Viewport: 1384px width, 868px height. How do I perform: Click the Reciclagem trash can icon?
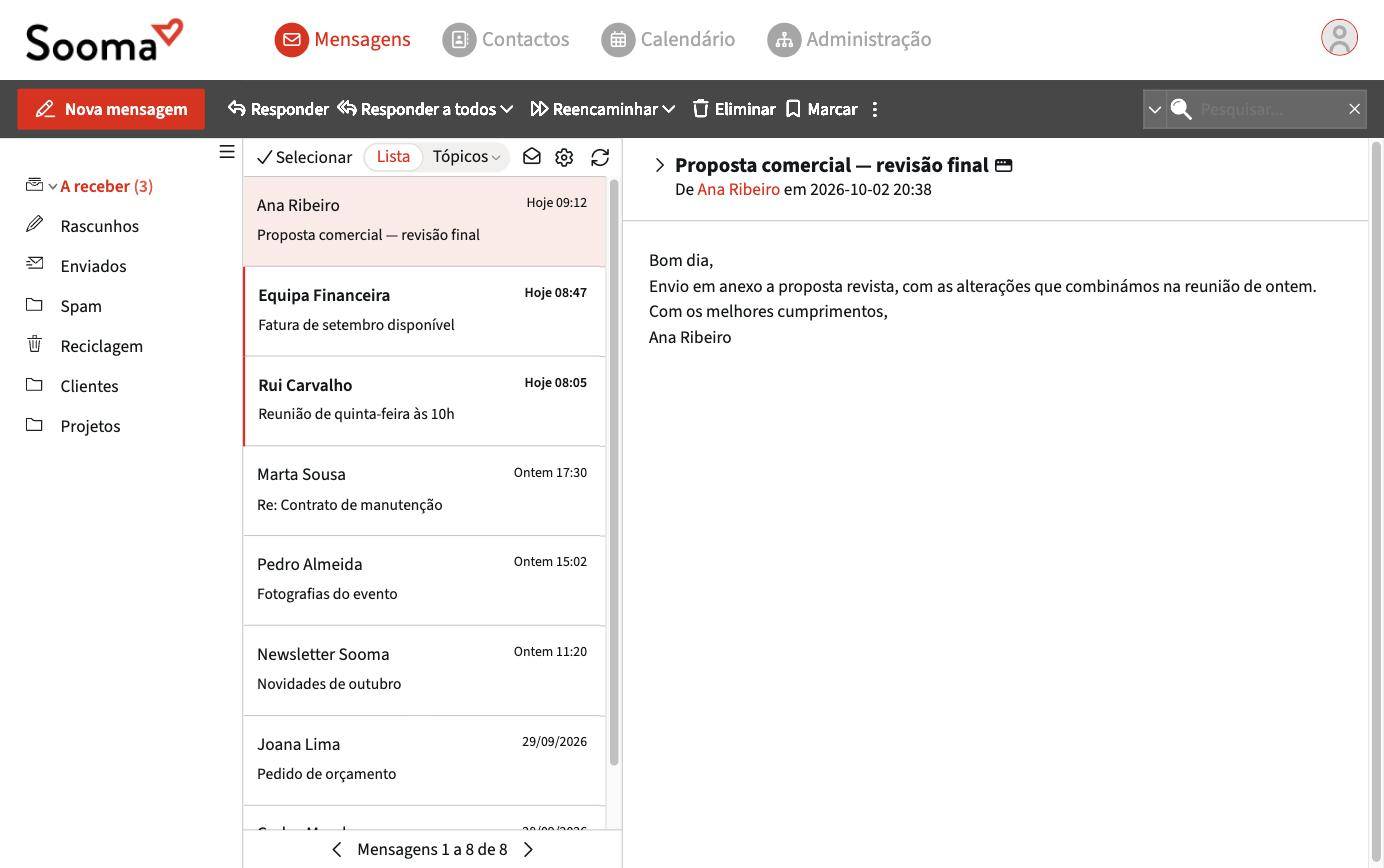[35, 344]
